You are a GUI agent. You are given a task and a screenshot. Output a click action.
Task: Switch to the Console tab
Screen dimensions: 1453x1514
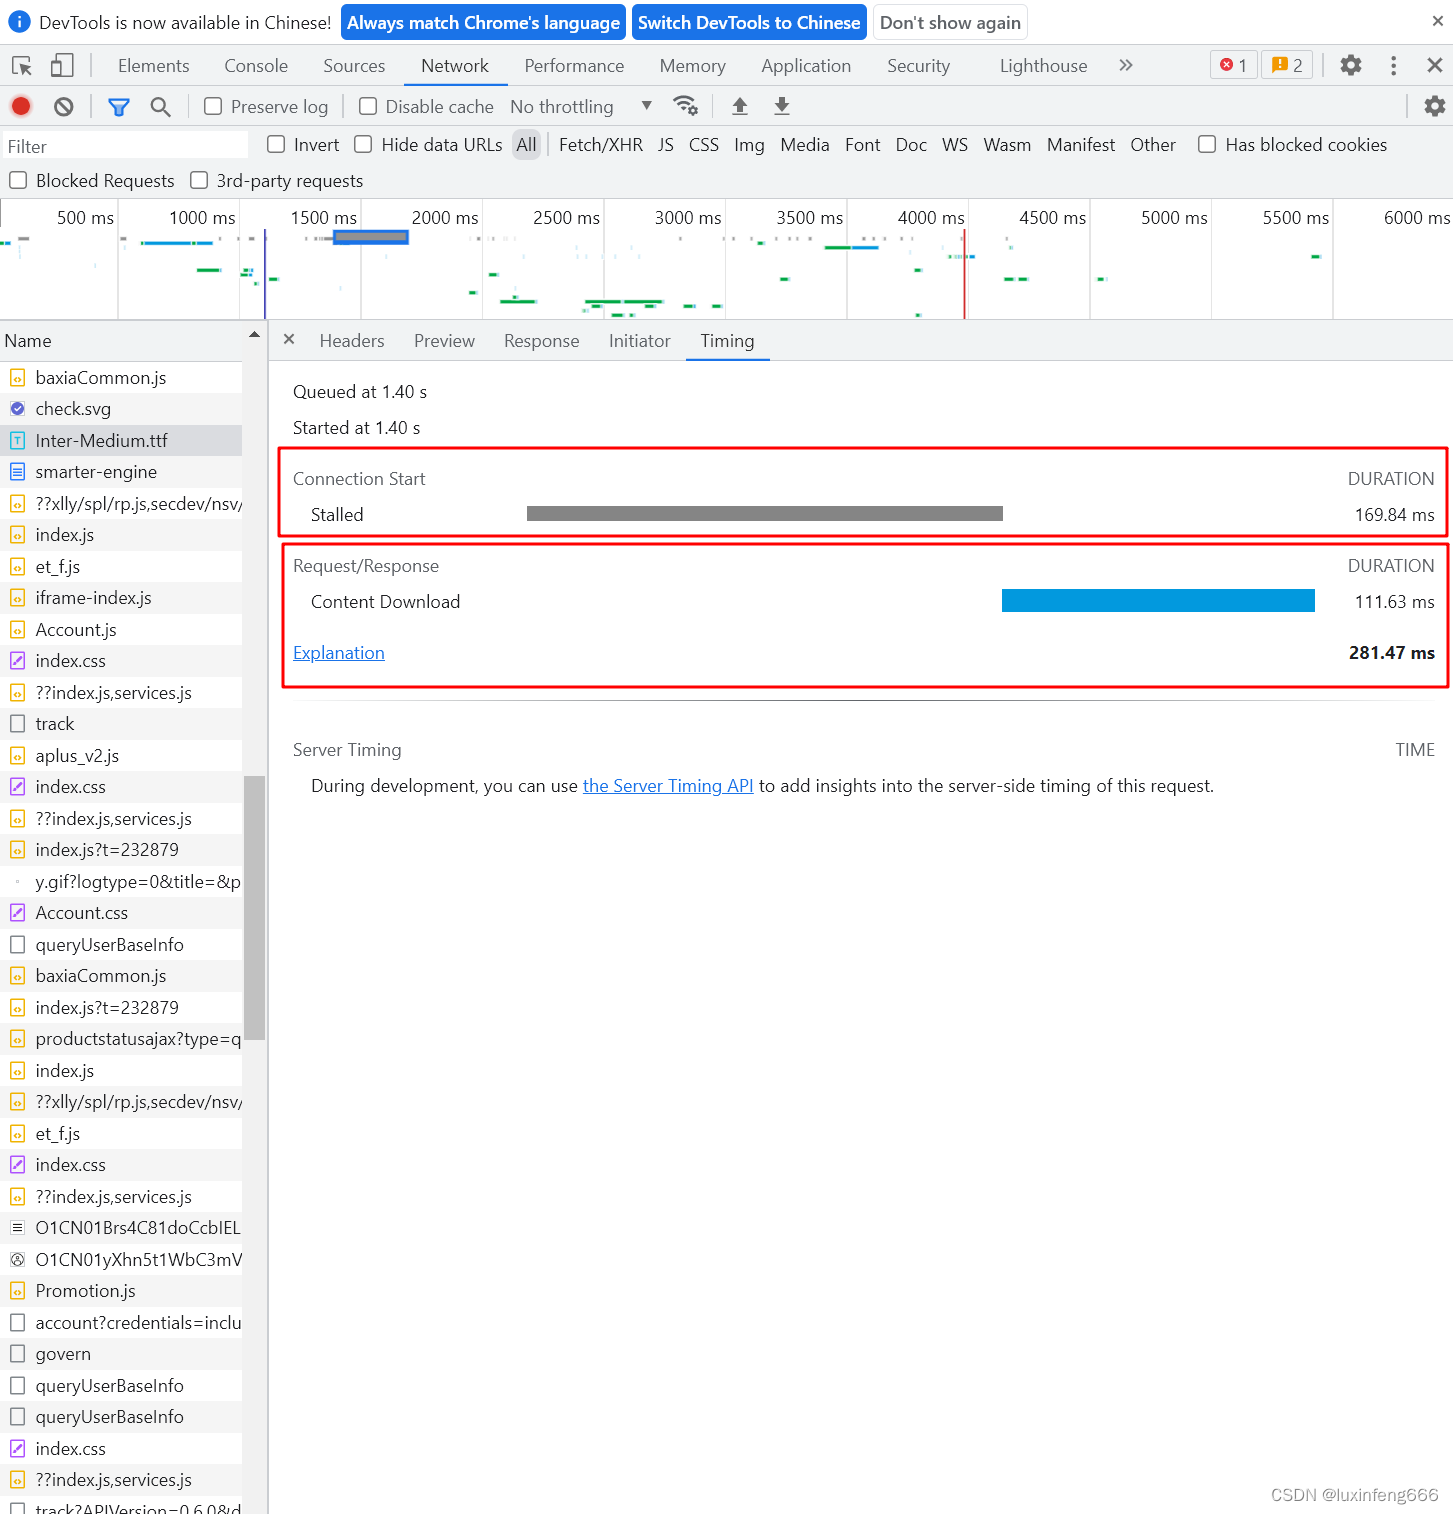tap(256, 66)
